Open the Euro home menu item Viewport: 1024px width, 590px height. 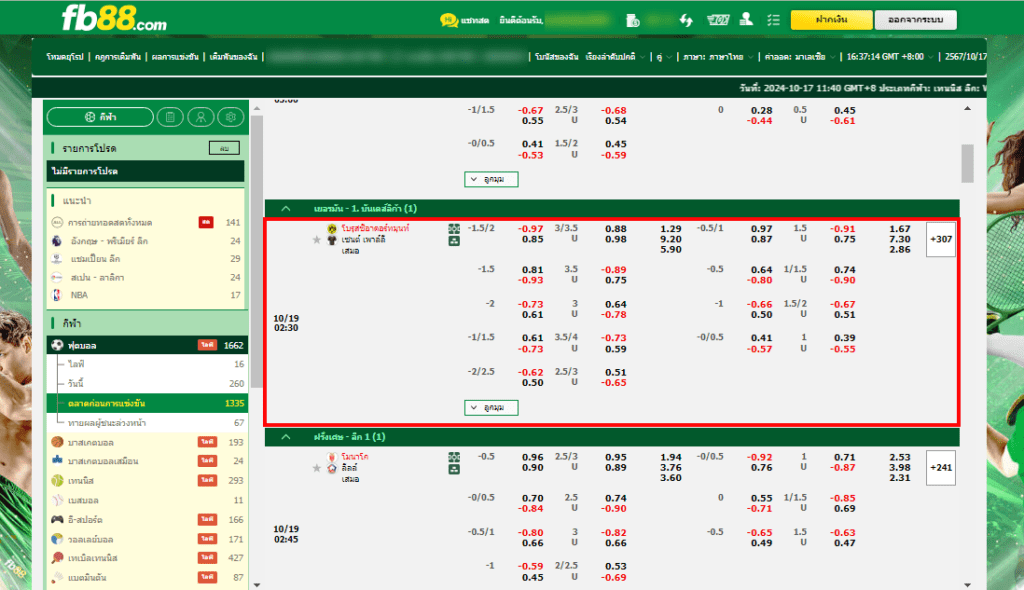[65, 57]
